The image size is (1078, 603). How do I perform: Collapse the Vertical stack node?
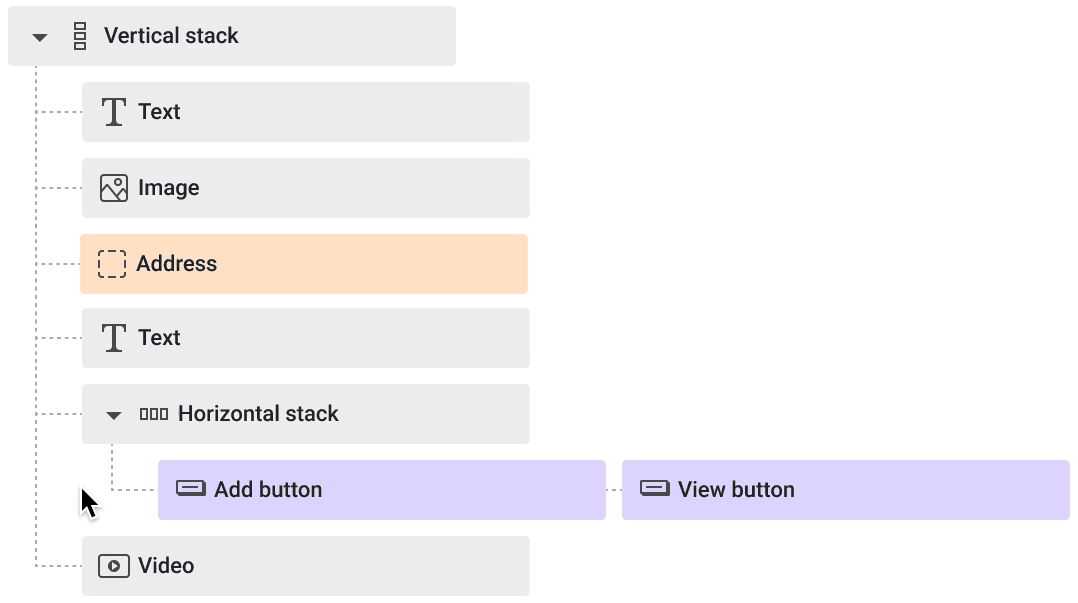(x=40, y=37)
